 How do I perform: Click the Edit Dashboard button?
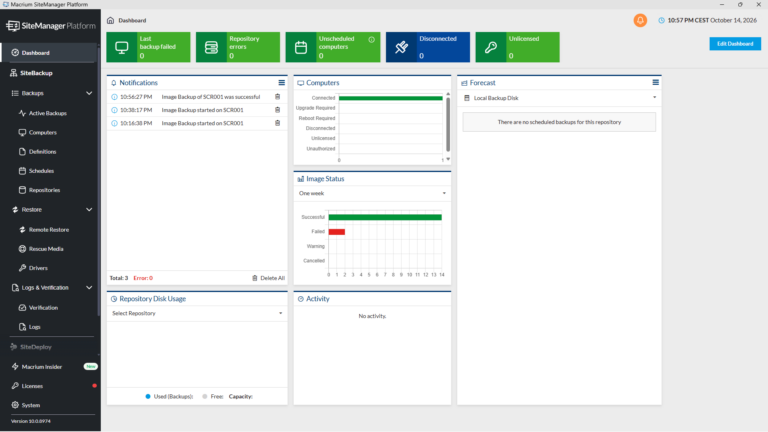(735, 44)
